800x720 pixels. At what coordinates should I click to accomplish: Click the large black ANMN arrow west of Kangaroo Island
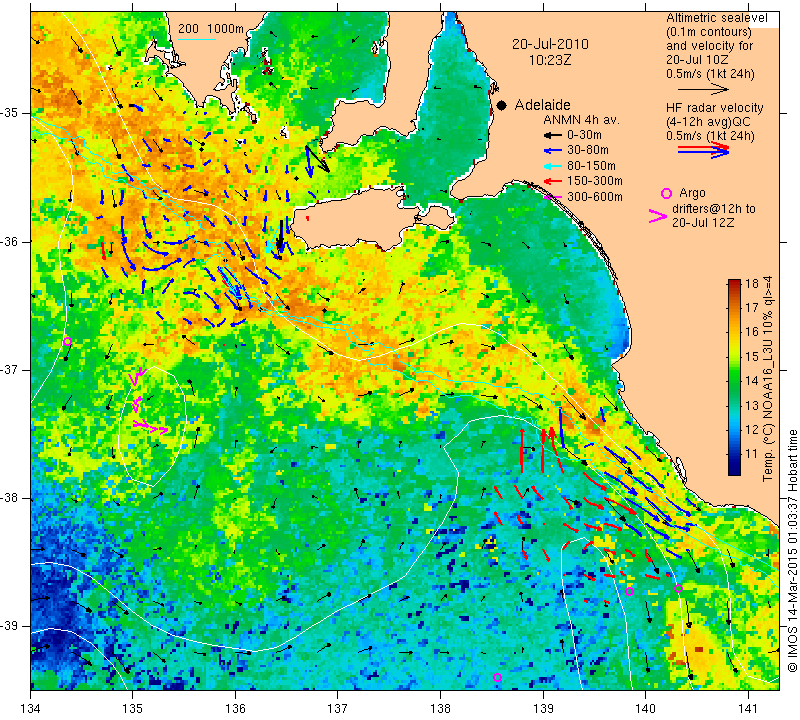tap(280, 236)
